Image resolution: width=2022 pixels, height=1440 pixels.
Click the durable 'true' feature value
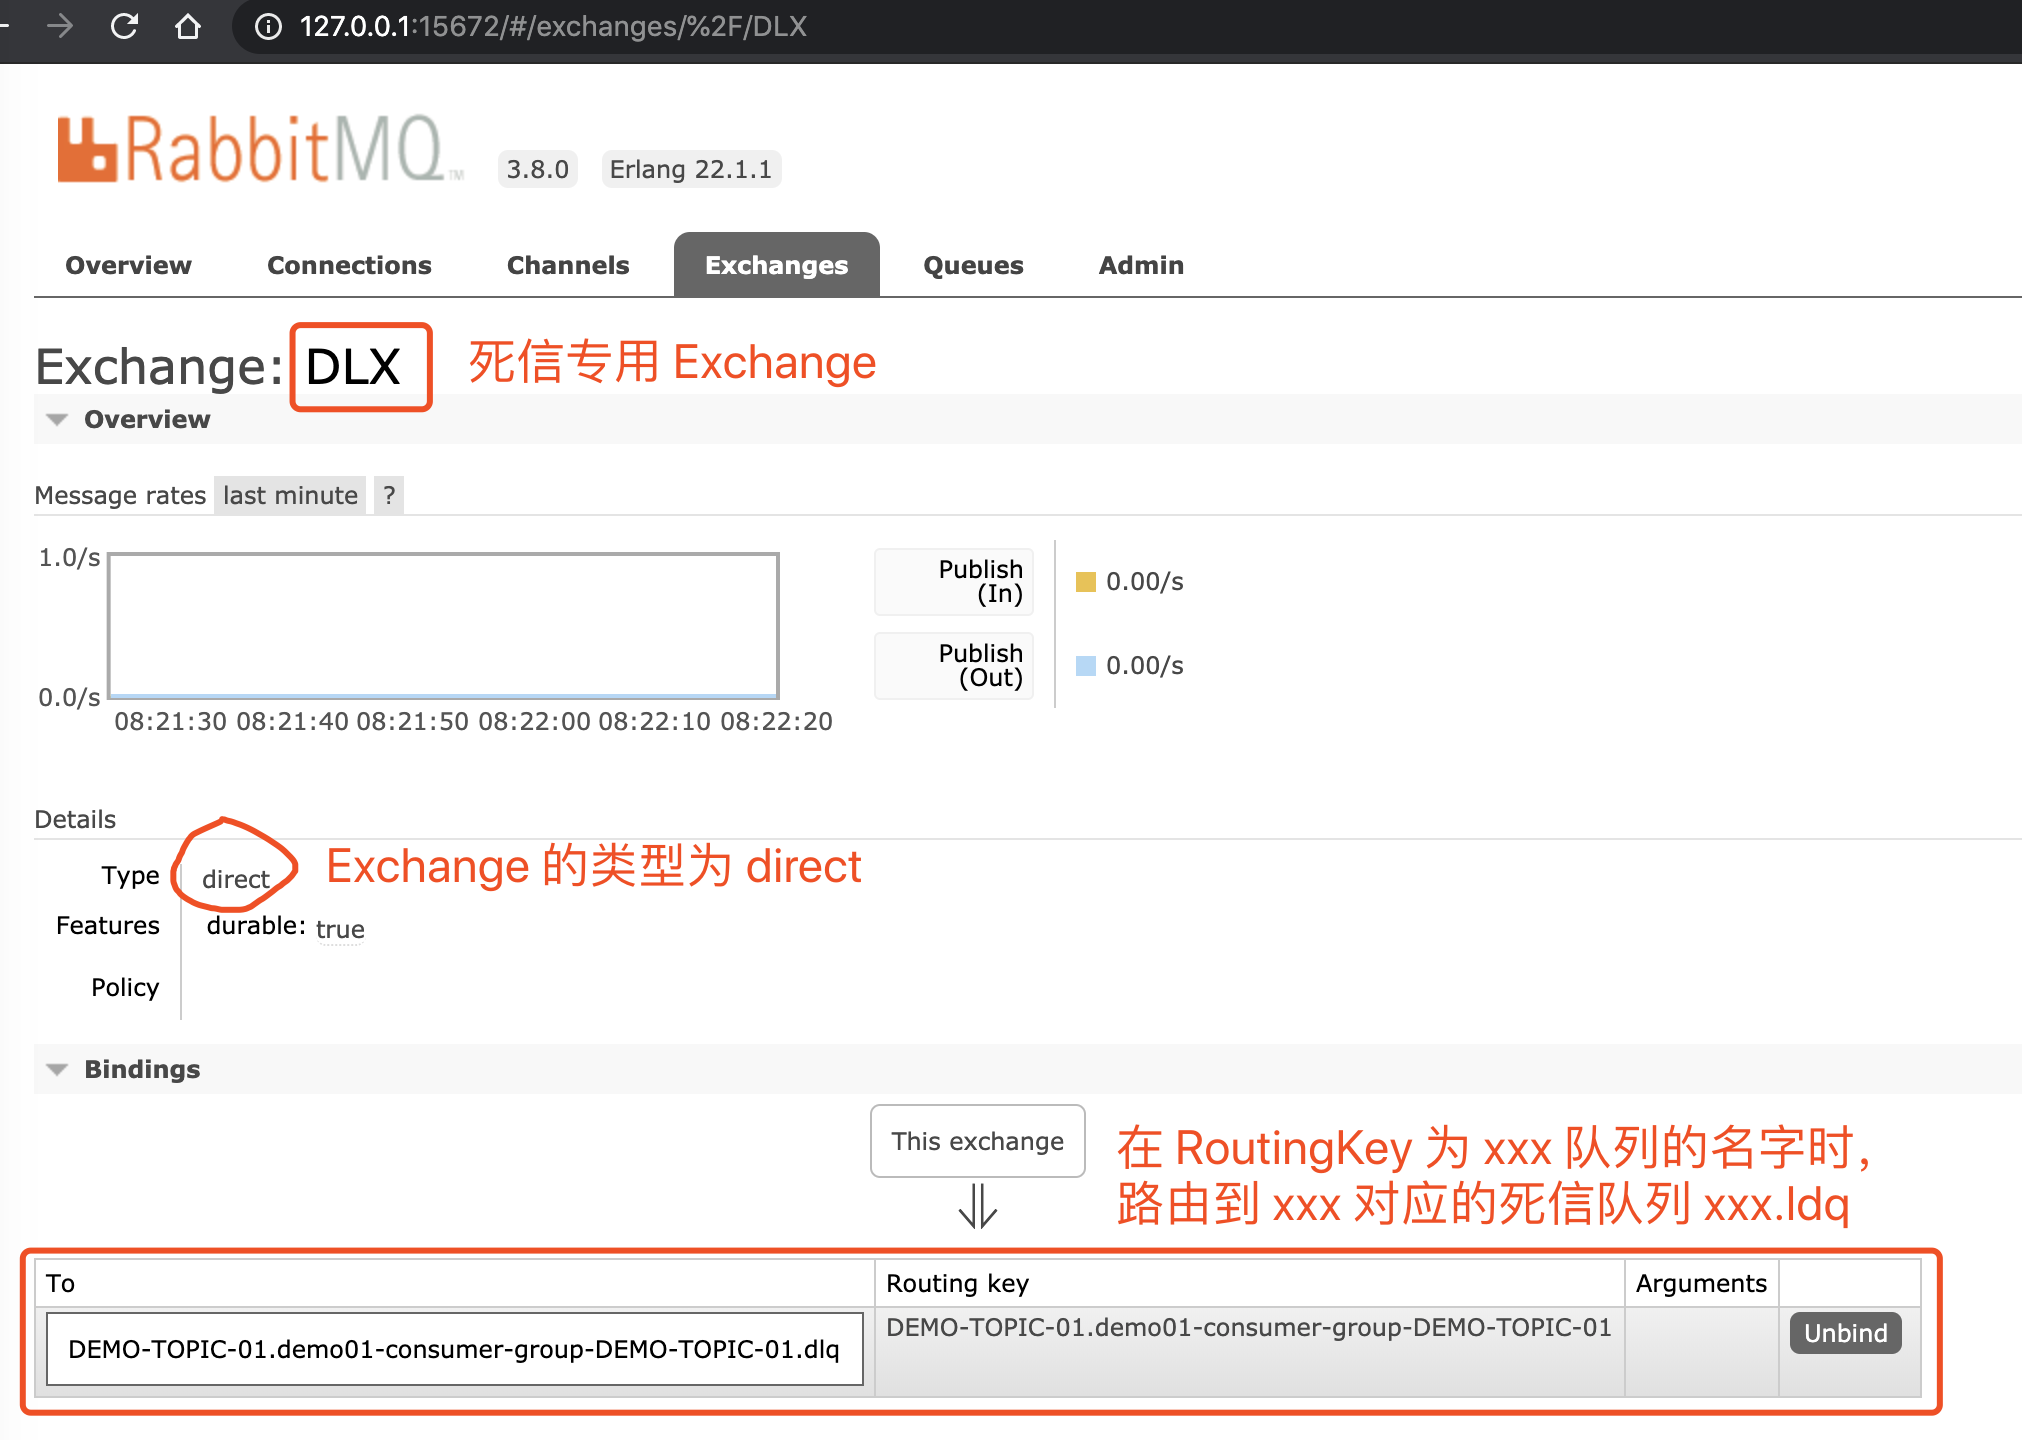click(x=340, y=930)
